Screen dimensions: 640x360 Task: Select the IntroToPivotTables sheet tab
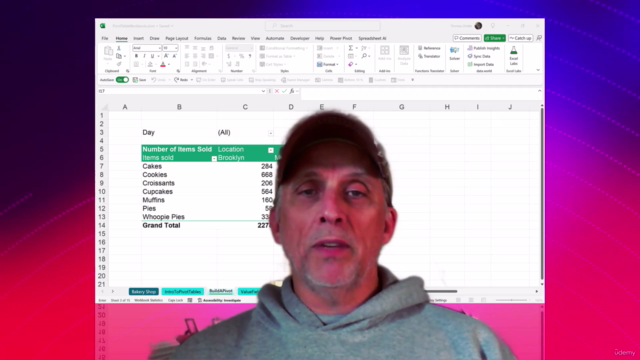182,292
